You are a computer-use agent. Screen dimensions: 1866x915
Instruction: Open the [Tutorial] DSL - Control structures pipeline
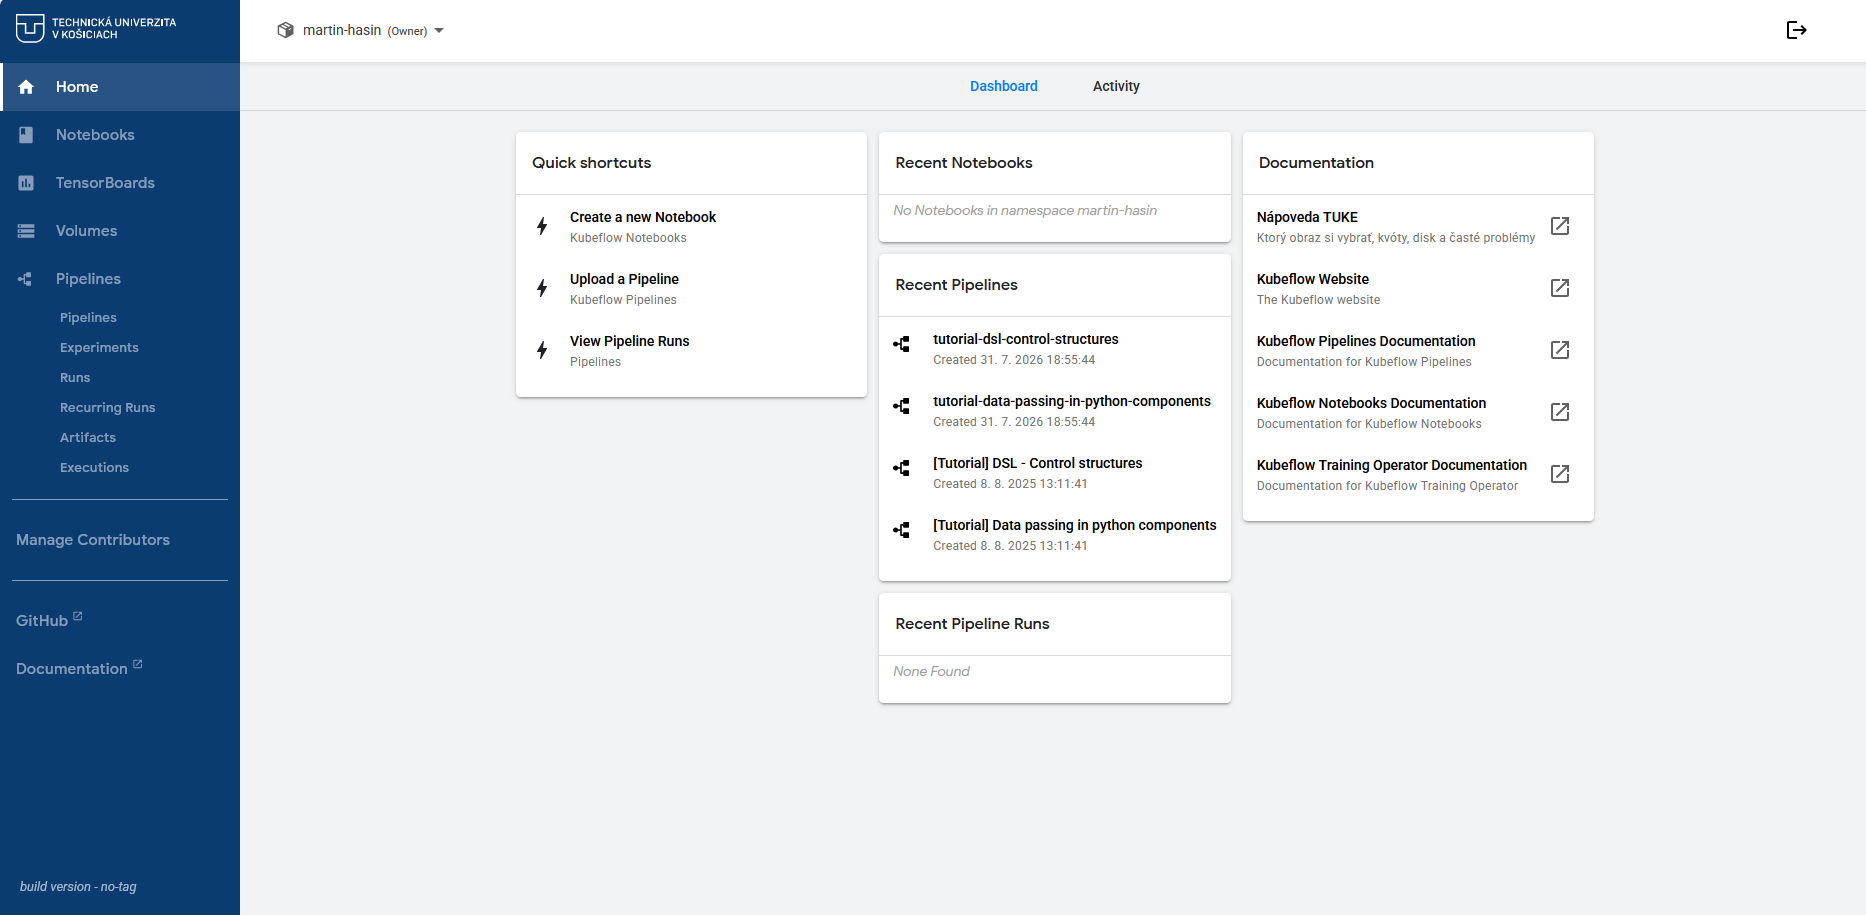pyautogui.click(x=1055, y=473)
